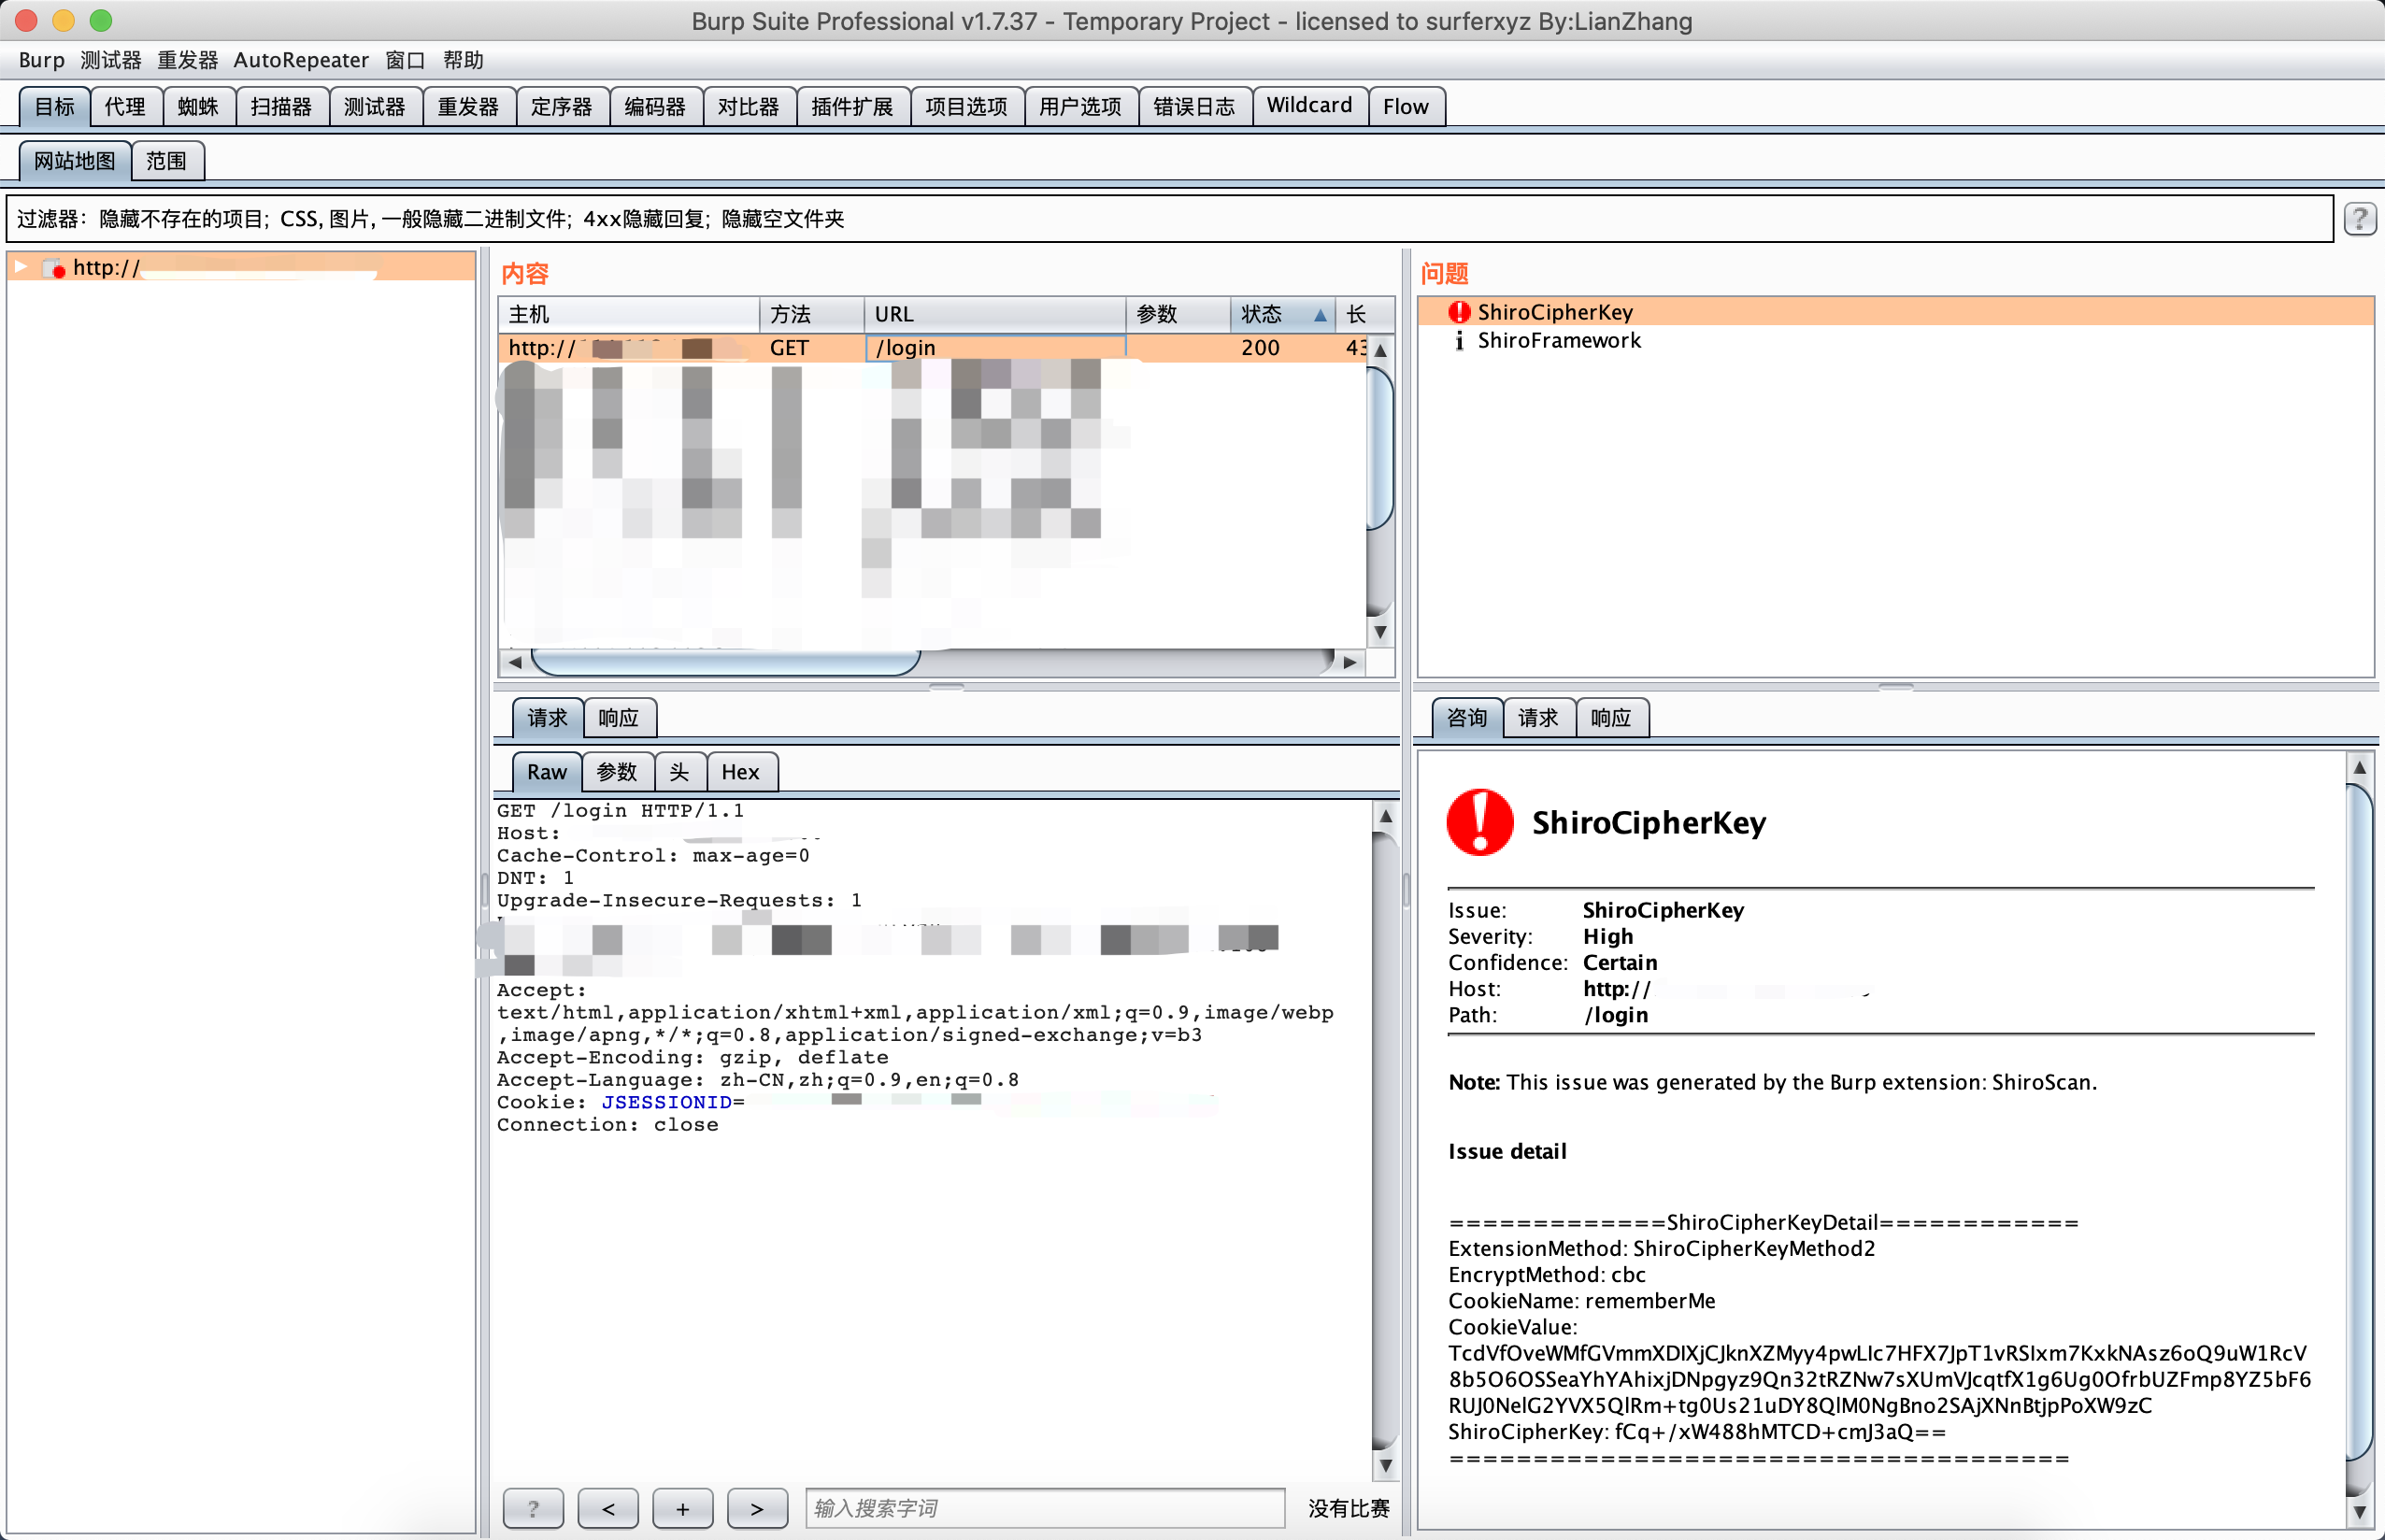Image resolution: width=2385 pixels, height=1540 pixels.
Task: Switch to the 响应 tab beside 请求
Action: [618, 718]
